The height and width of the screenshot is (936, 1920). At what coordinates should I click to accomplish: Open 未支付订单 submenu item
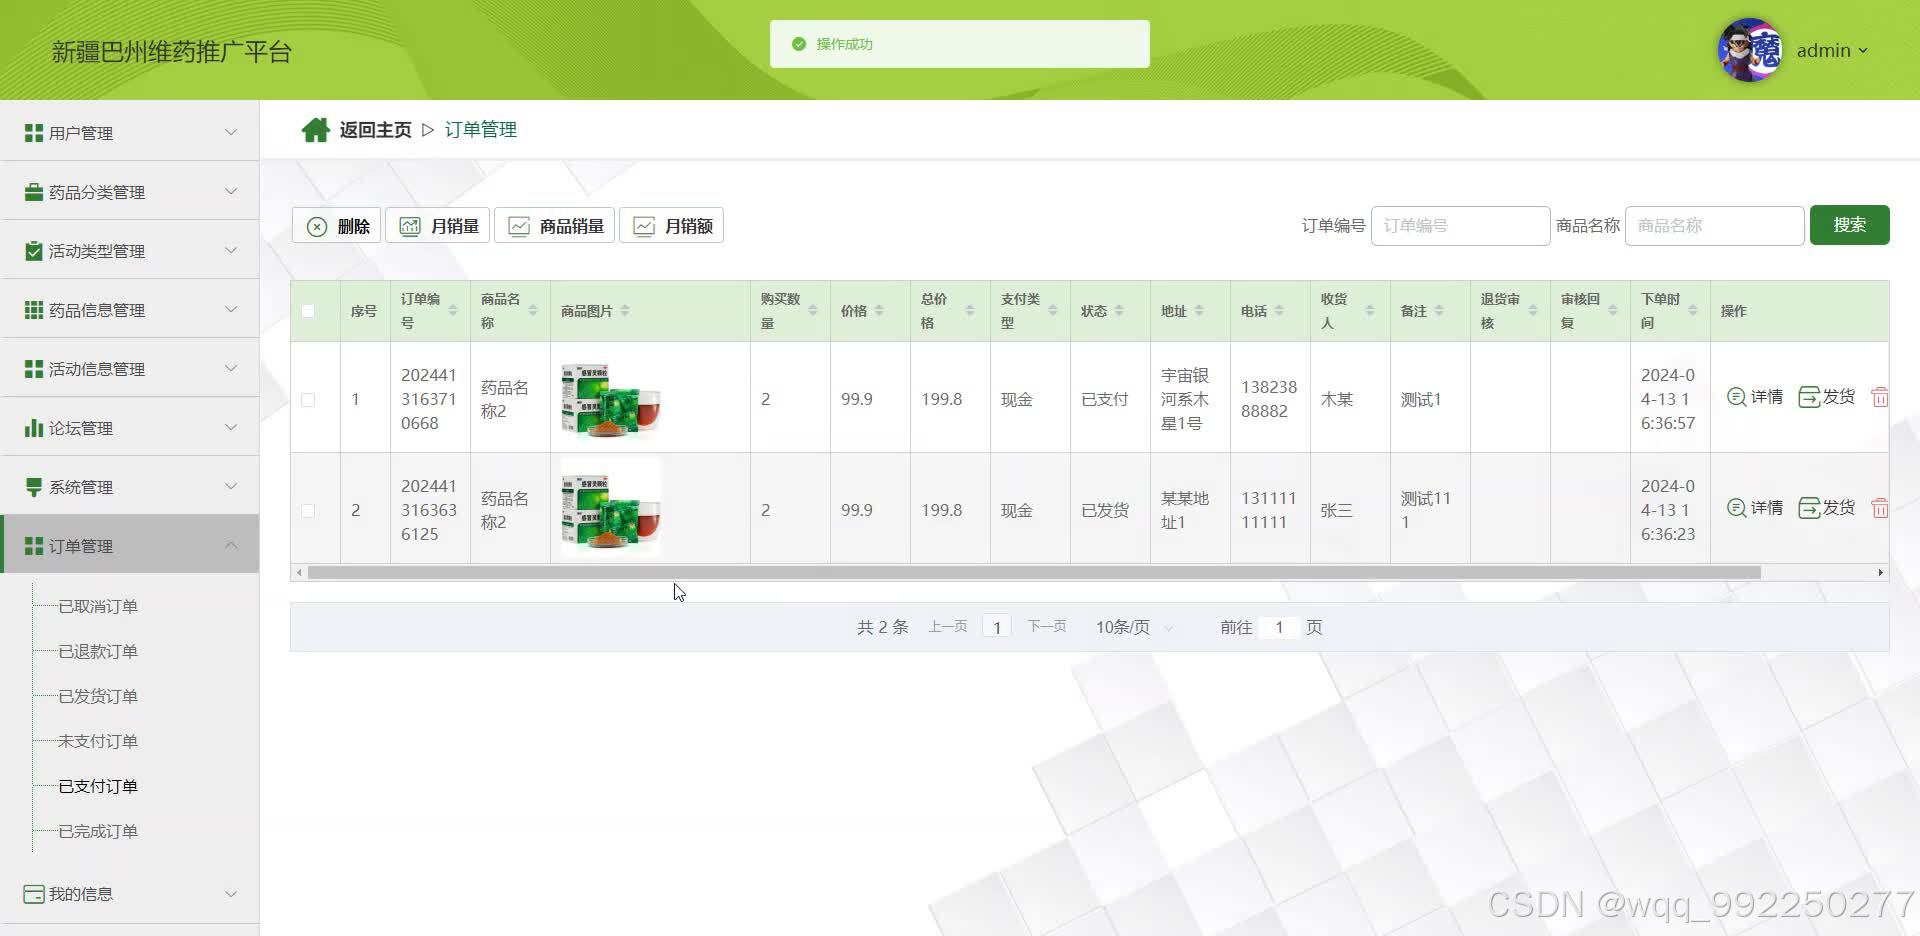(98, 741)
